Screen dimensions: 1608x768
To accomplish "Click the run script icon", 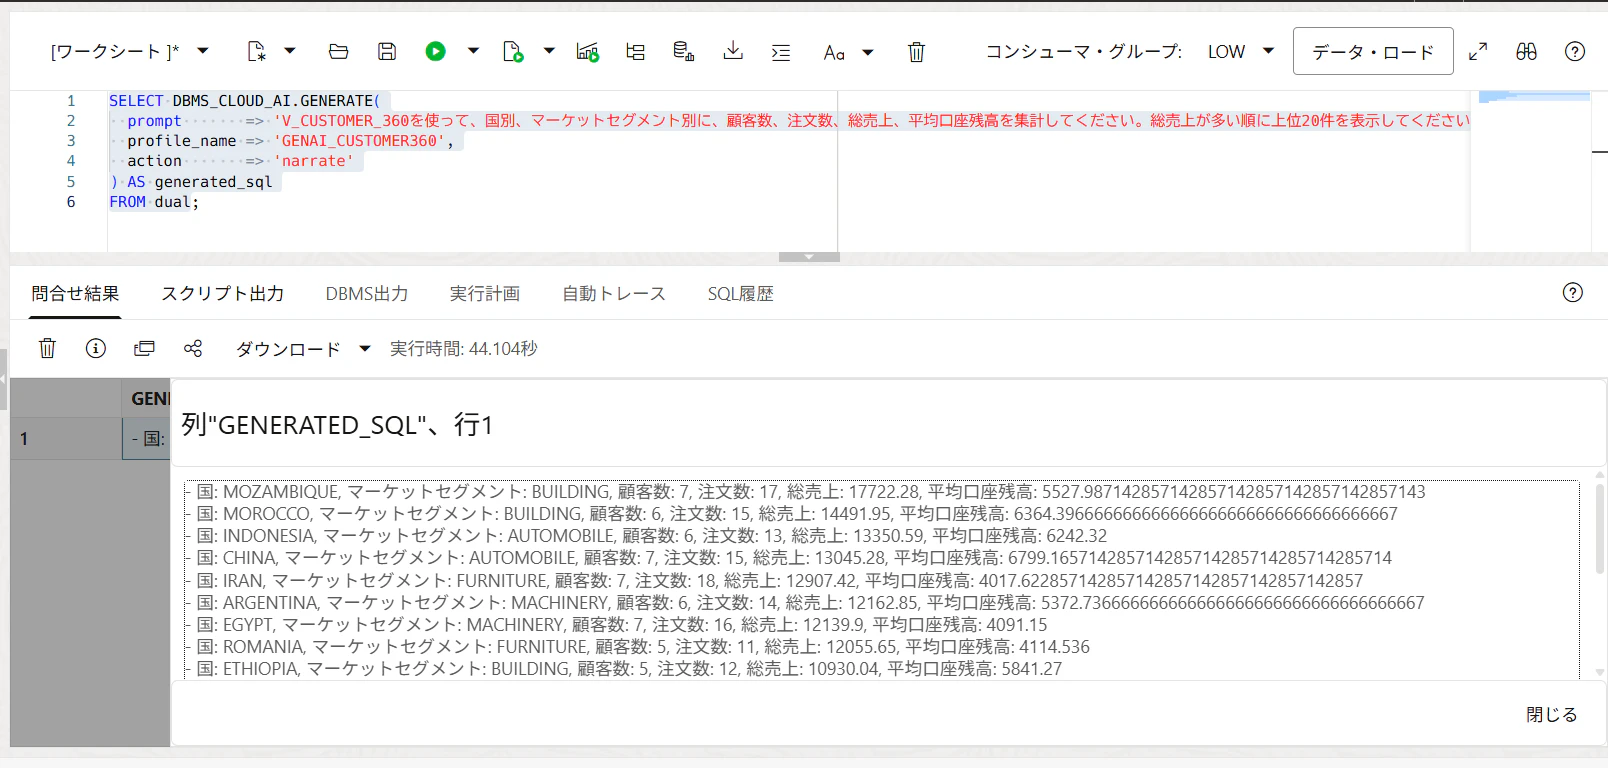I will pos(513,51).
